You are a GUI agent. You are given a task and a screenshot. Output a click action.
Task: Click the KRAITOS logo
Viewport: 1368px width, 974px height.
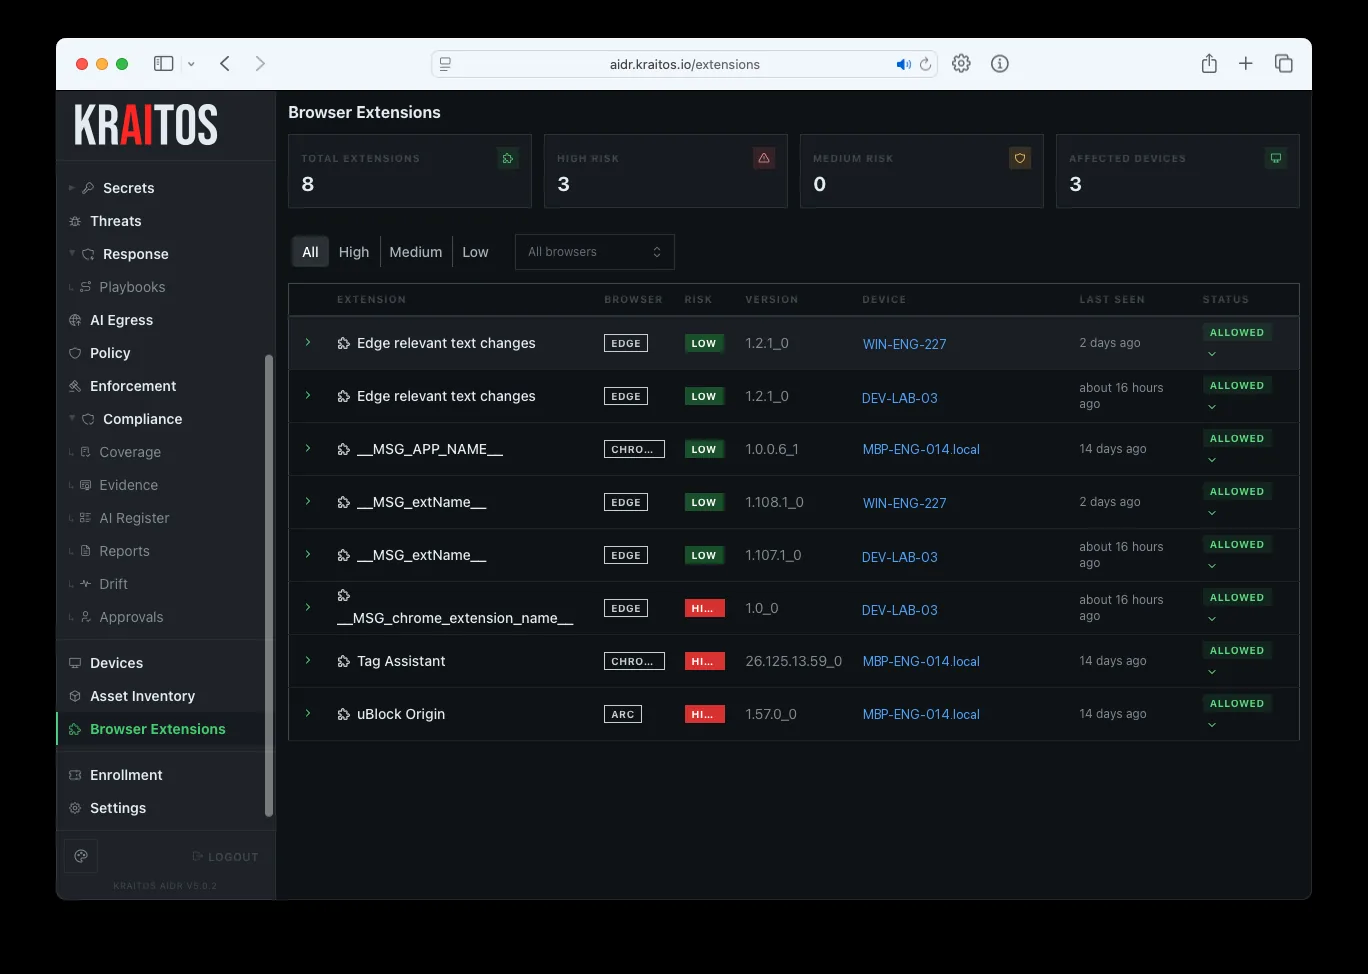click(x=146, y=125)
